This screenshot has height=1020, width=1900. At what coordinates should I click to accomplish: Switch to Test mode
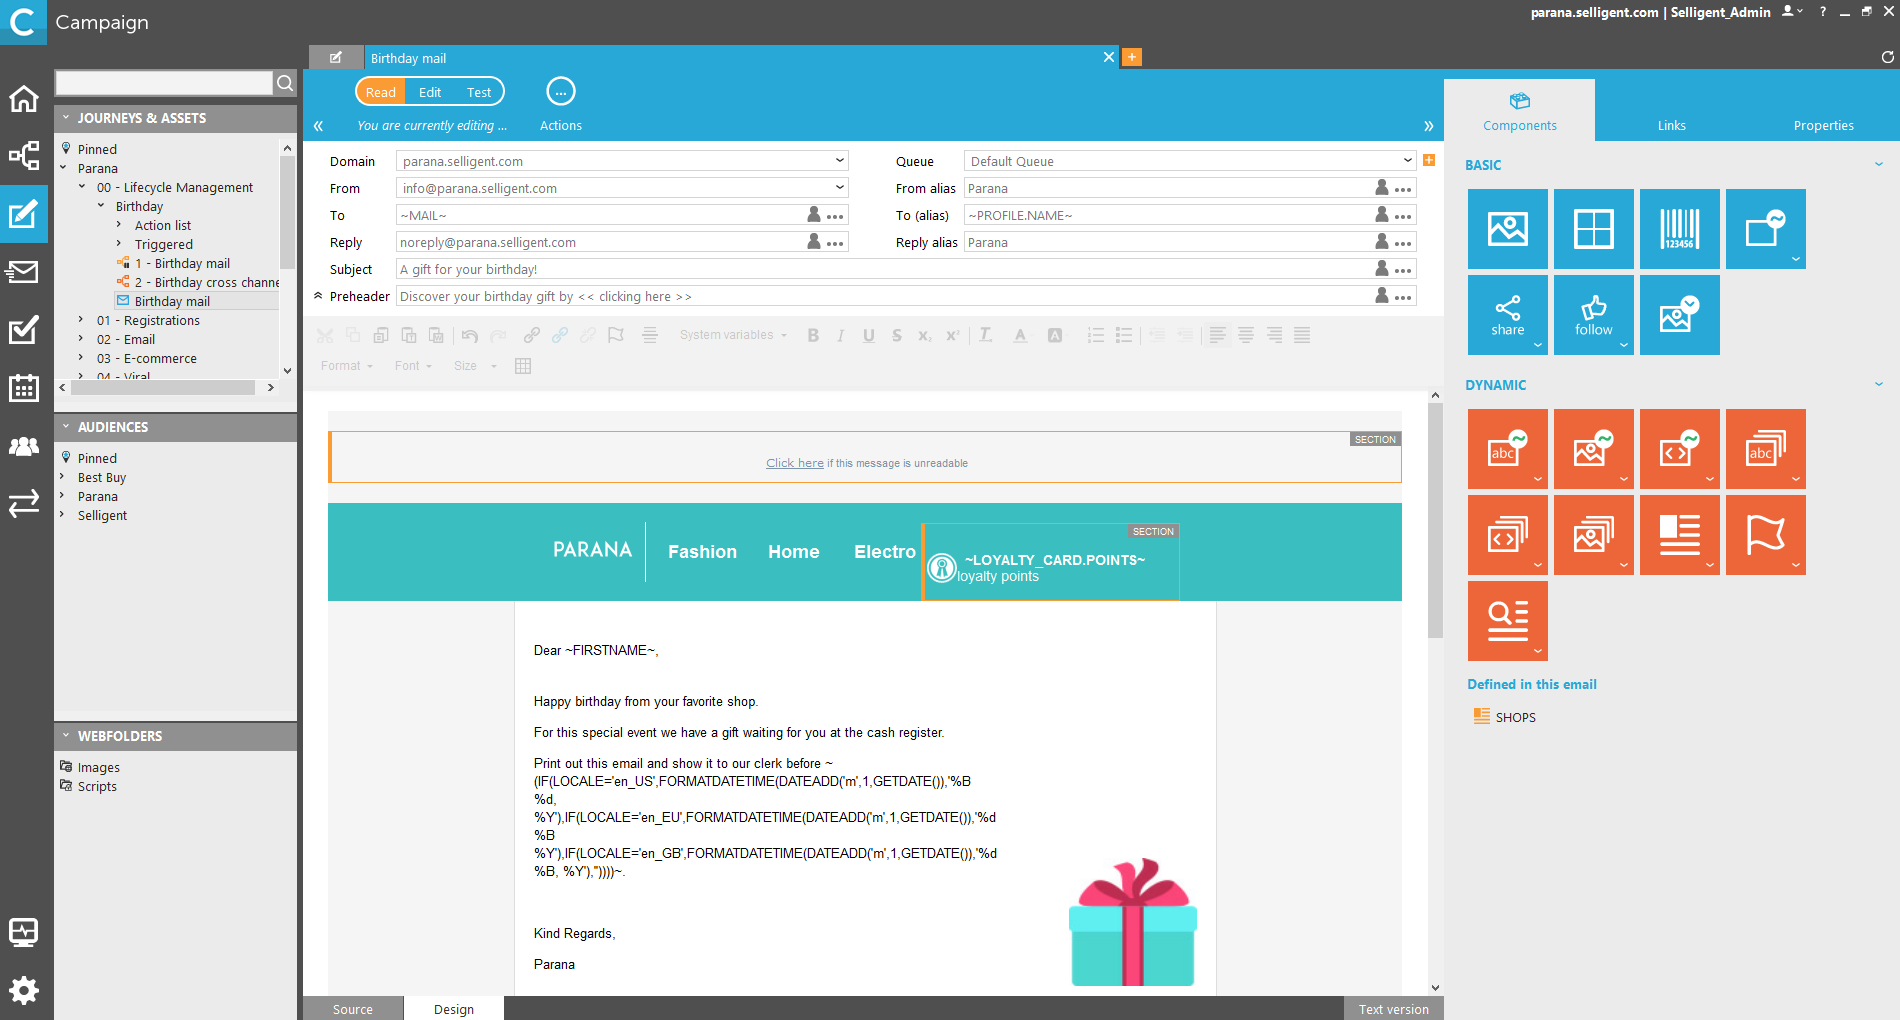click(479, 92)
